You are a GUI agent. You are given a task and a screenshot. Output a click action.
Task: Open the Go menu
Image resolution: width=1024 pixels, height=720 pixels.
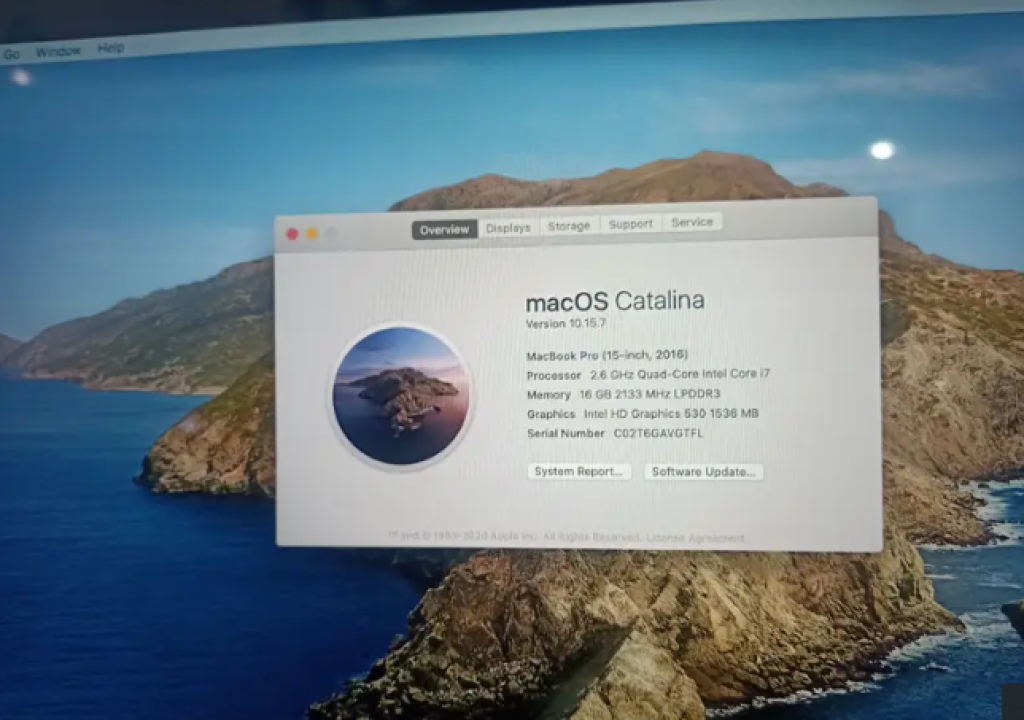pos(12,54)
